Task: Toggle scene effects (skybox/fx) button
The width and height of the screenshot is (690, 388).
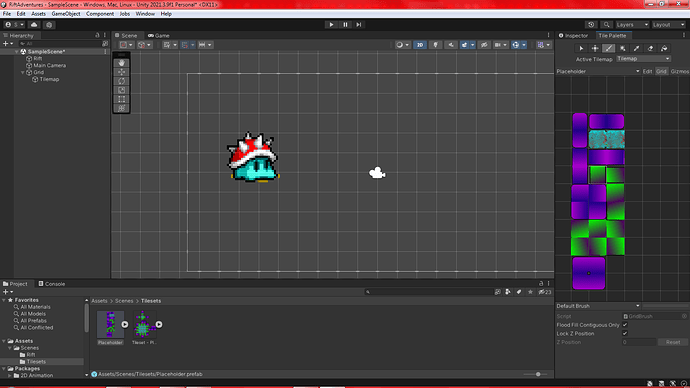Action: (464, 45)
